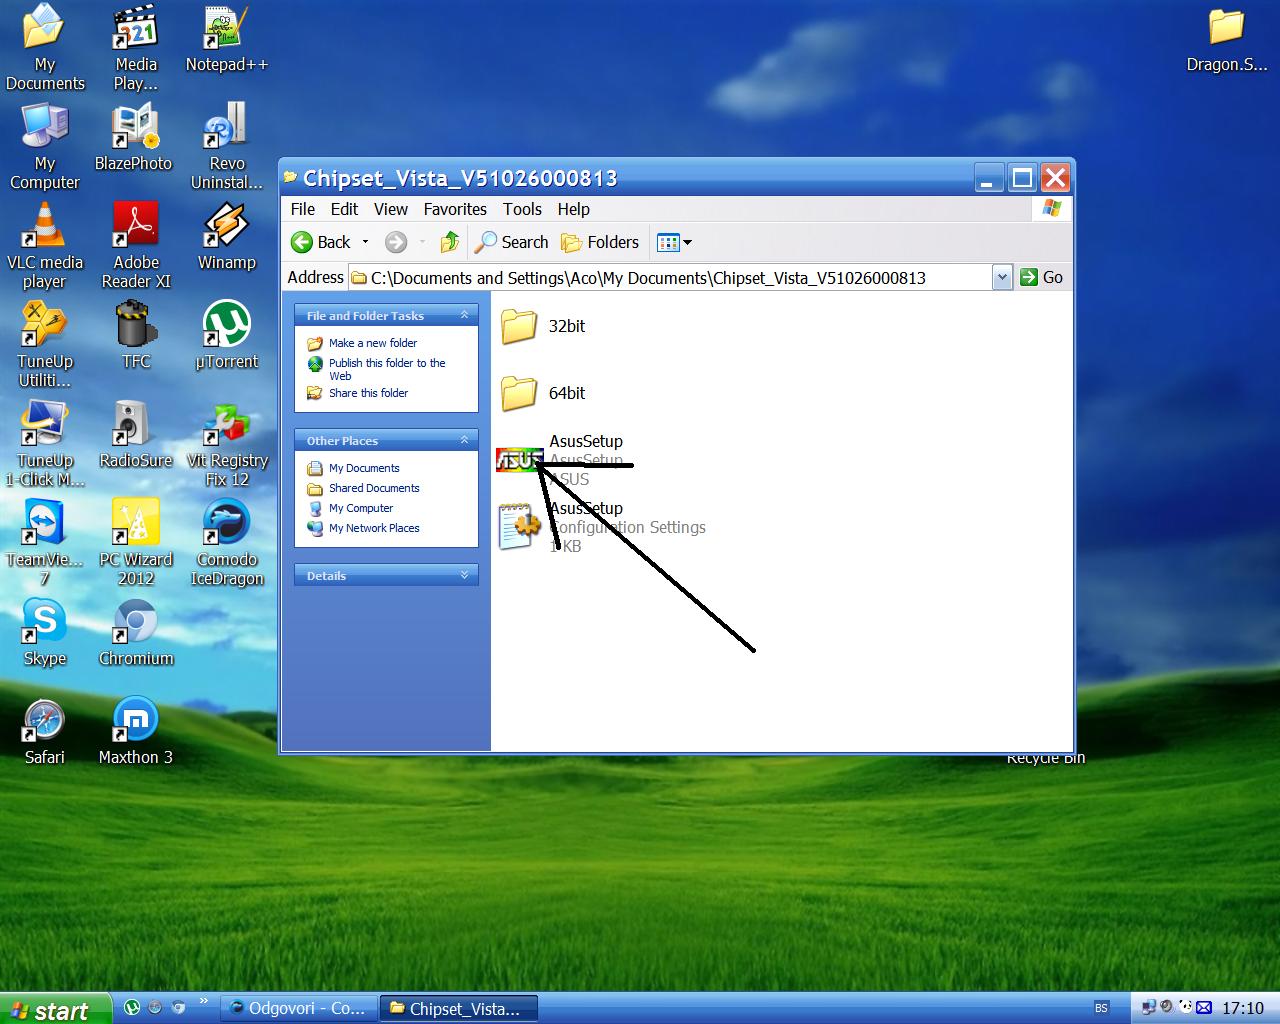This screenshot has width=1280, height=1024.
Task: Select the Revo Uninstaller desktop shortcut
Action: click(227, 147)
